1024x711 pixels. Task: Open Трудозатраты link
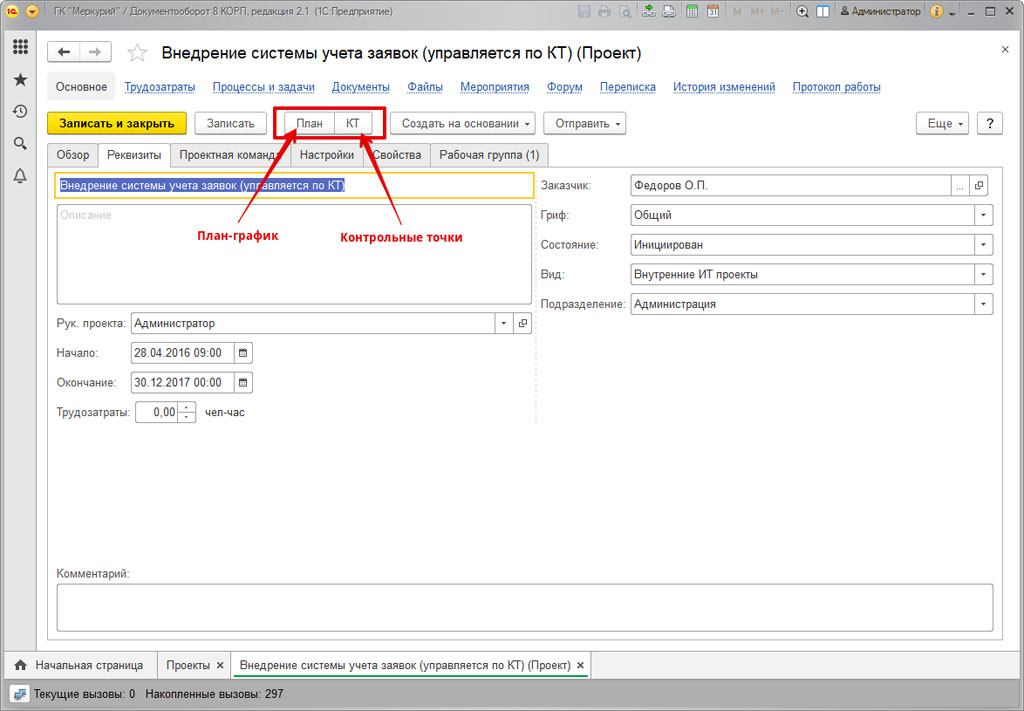pyautogui.click(x=160, y=87)
